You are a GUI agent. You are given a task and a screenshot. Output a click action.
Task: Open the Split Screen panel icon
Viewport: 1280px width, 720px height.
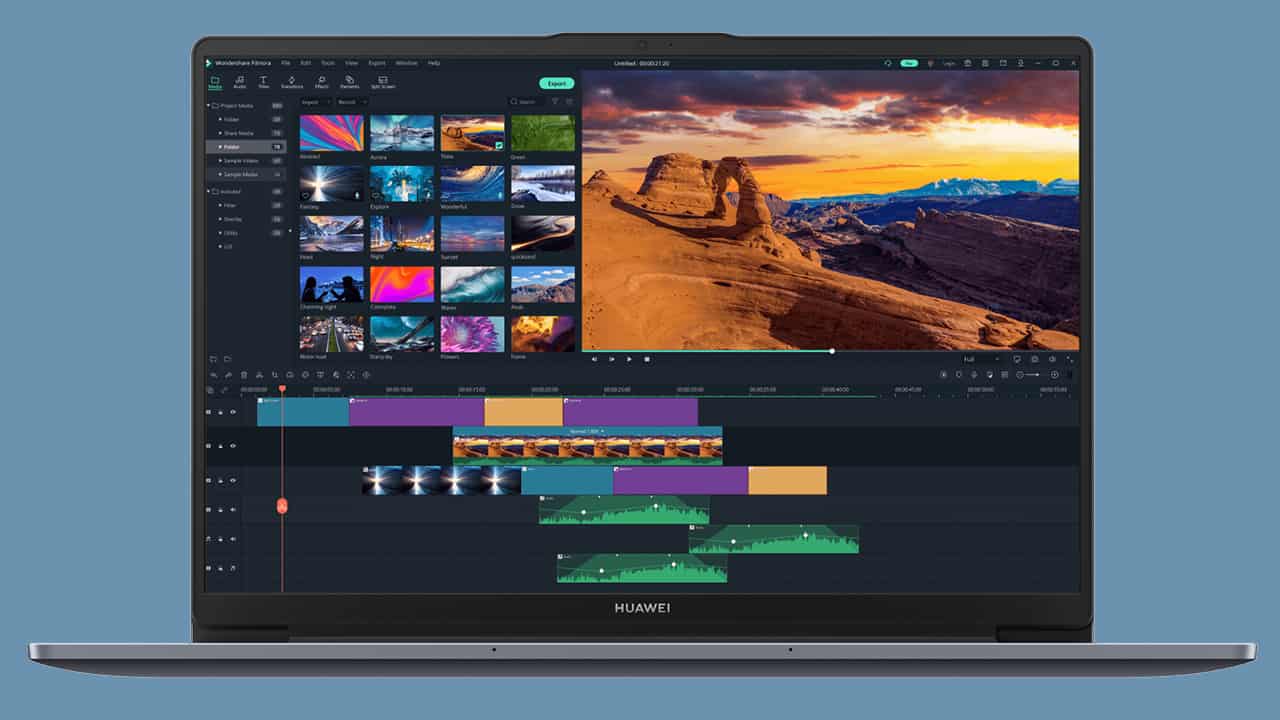point(382,80)
